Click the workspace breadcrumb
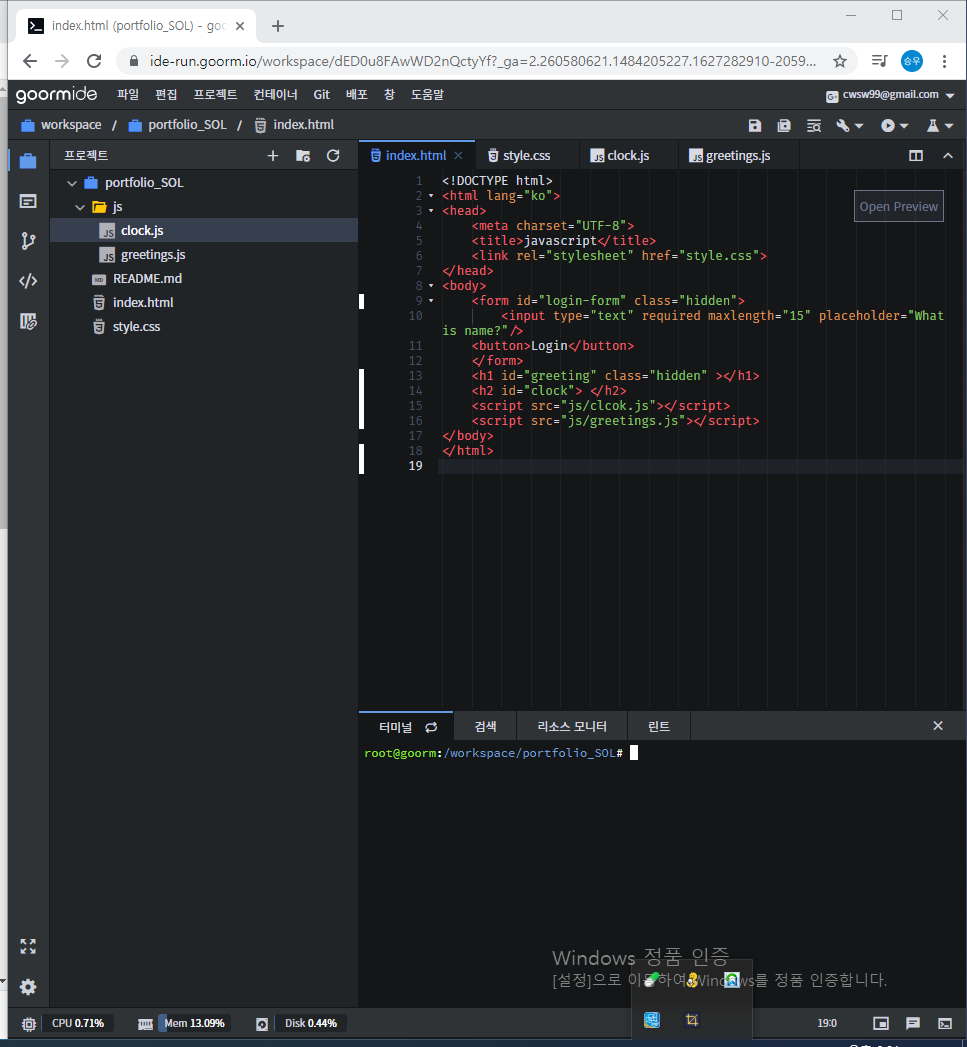The width and height of the screenshot is (967, 1047). pos(61,125)
